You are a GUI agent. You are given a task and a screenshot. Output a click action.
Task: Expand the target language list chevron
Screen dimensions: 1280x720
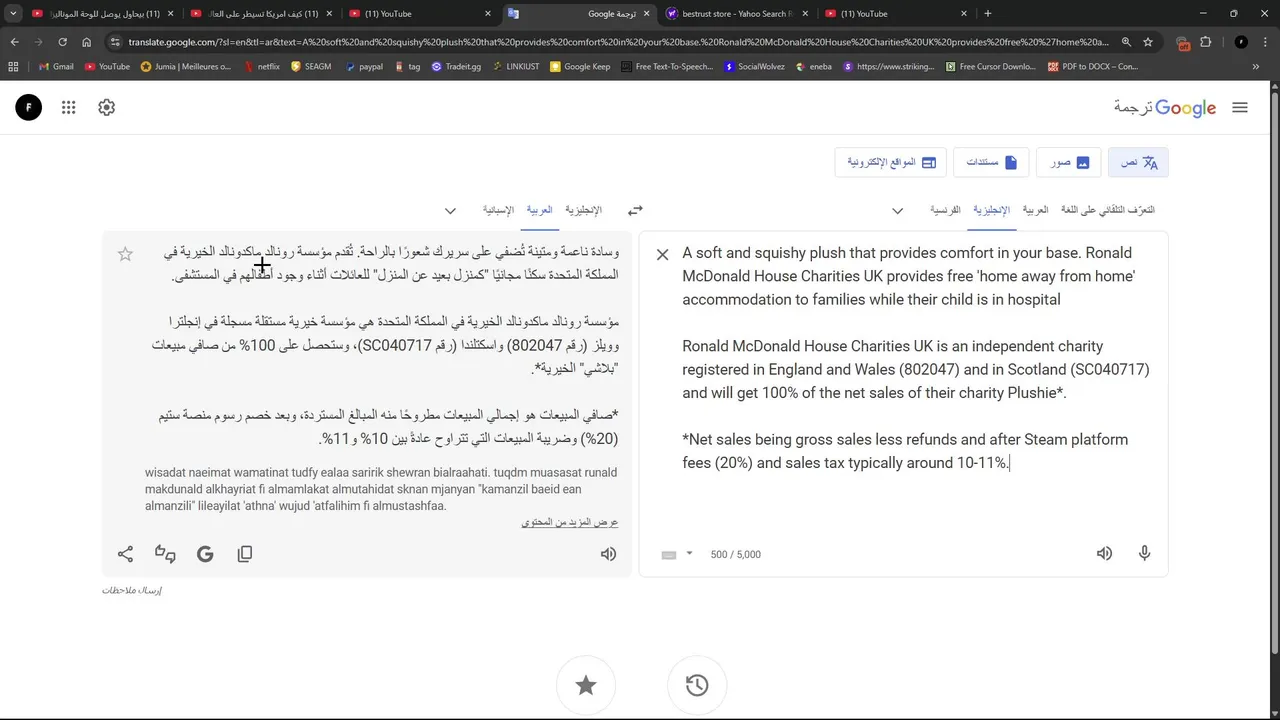point(450,210)
